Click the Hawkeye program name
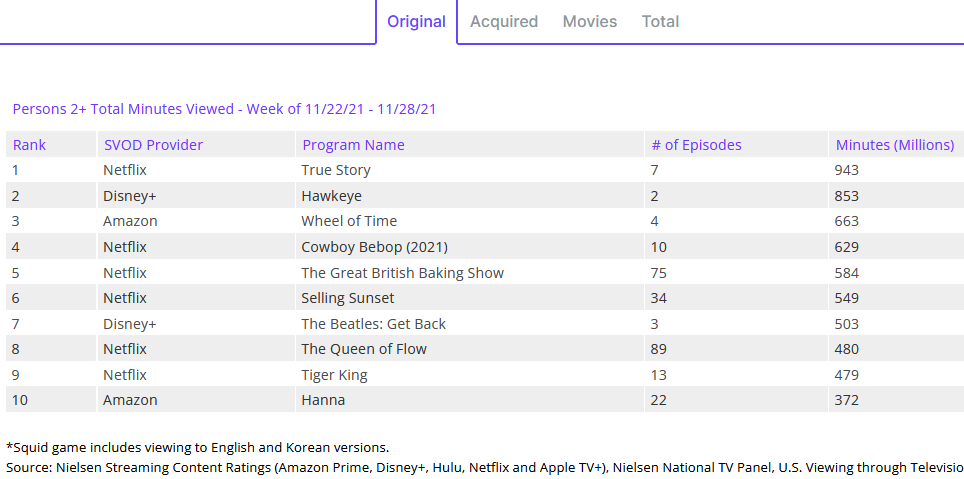 [x=333, y=196]
